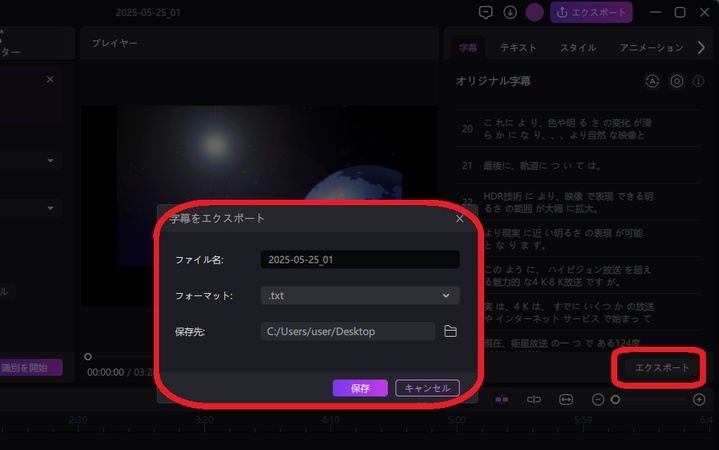This screenshot has height=450, width=719.
Task: Click the timeline ruler at 2:30
Action: click(x=78, y=420)
